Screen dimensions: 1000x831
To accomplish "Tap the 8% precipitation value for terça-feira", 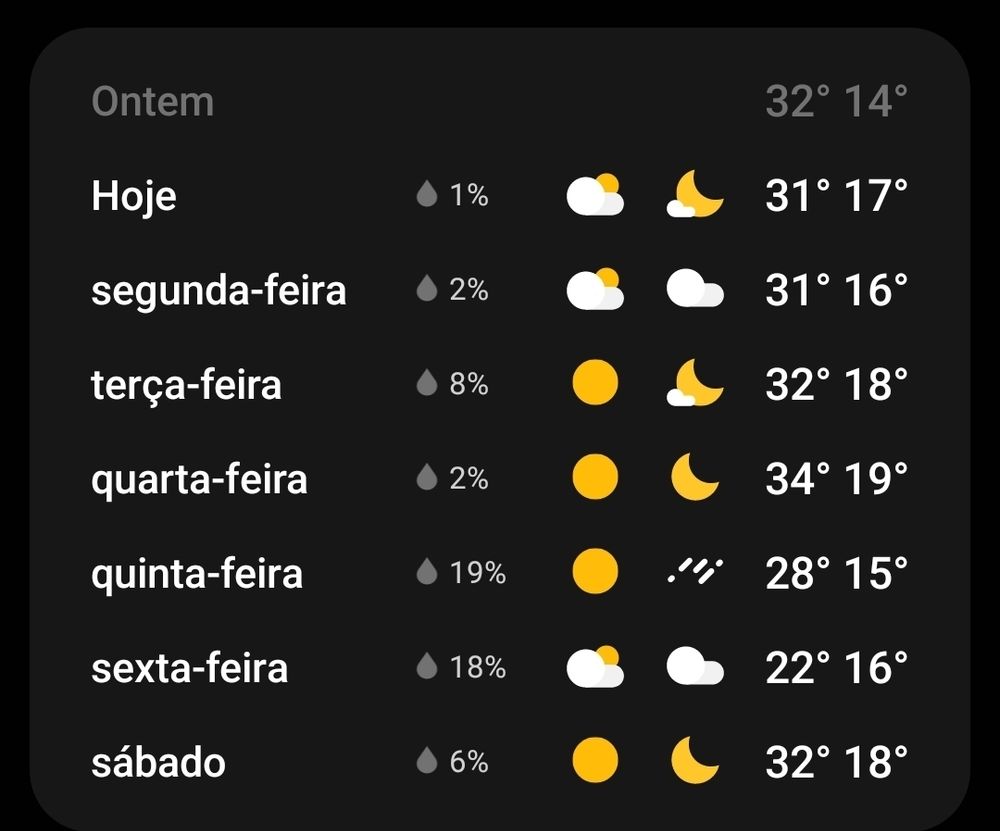I will [x=469, y=384].
